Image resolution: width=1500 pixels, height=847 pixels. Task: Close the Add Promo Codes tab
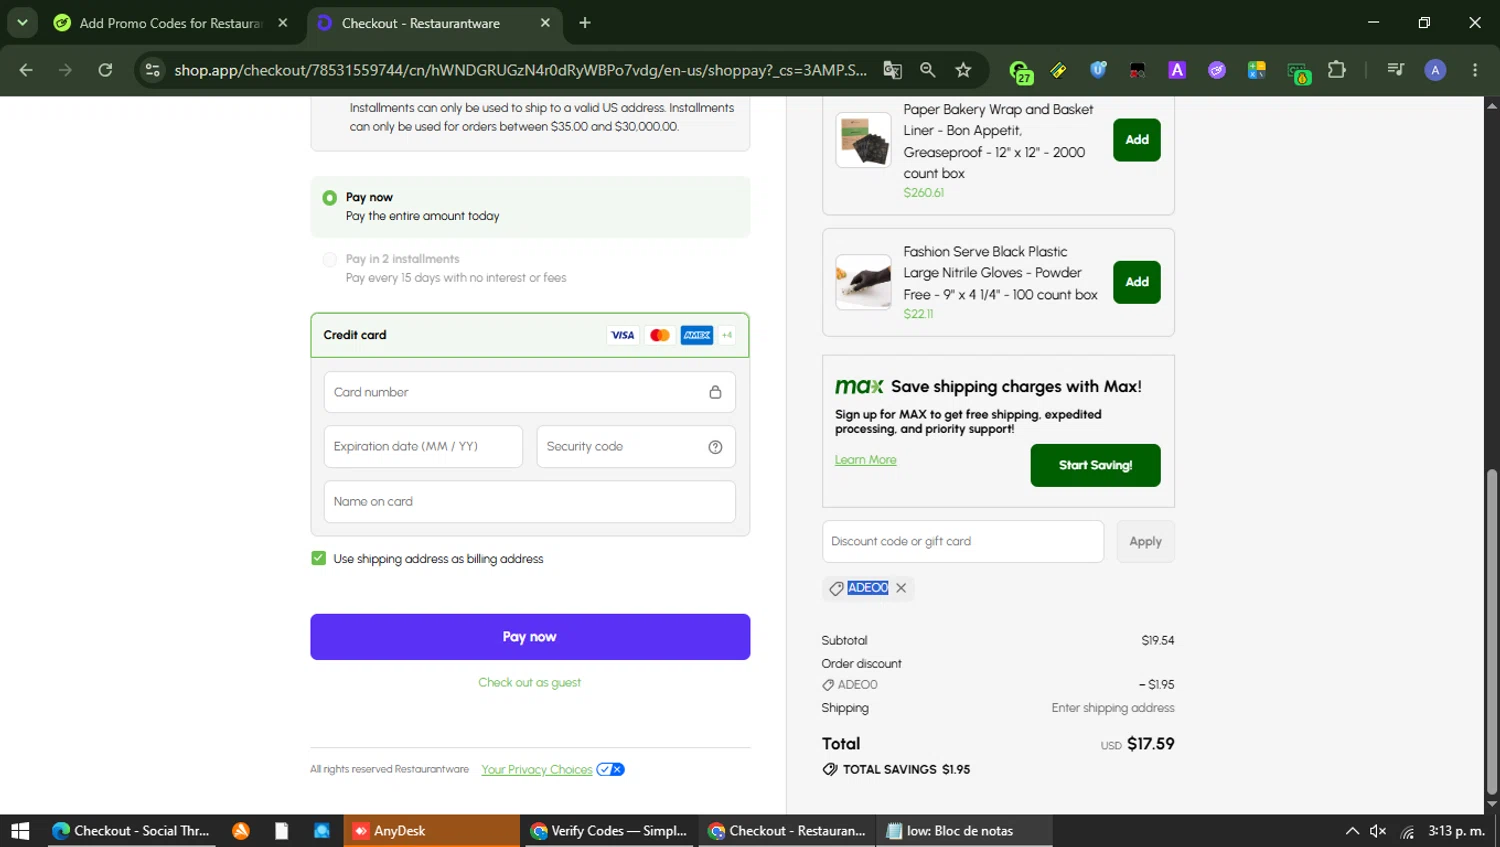click(x=283, y=23)
